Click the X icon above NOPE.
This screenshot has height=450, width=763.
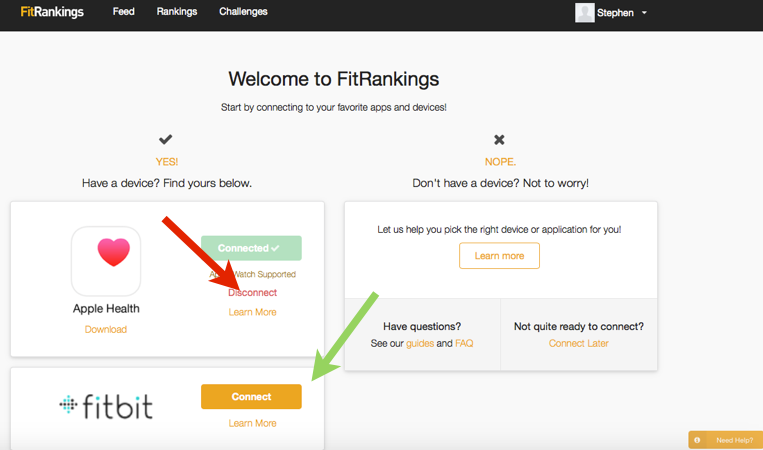[x=499, y=140]
